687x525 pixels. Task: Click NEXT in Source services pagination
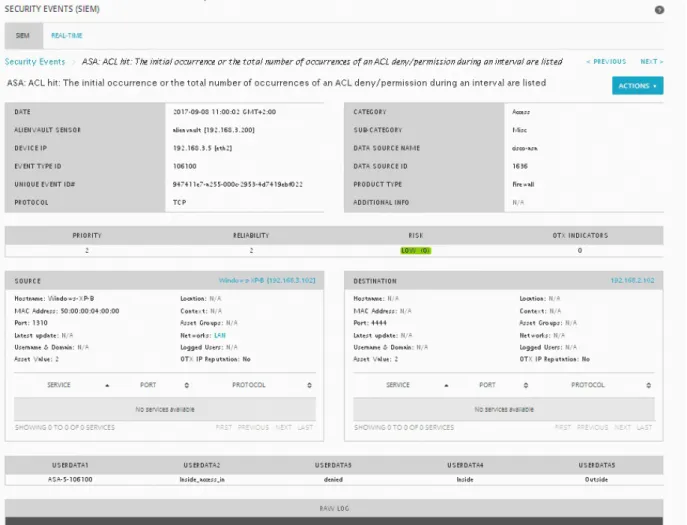pos(283,427)
